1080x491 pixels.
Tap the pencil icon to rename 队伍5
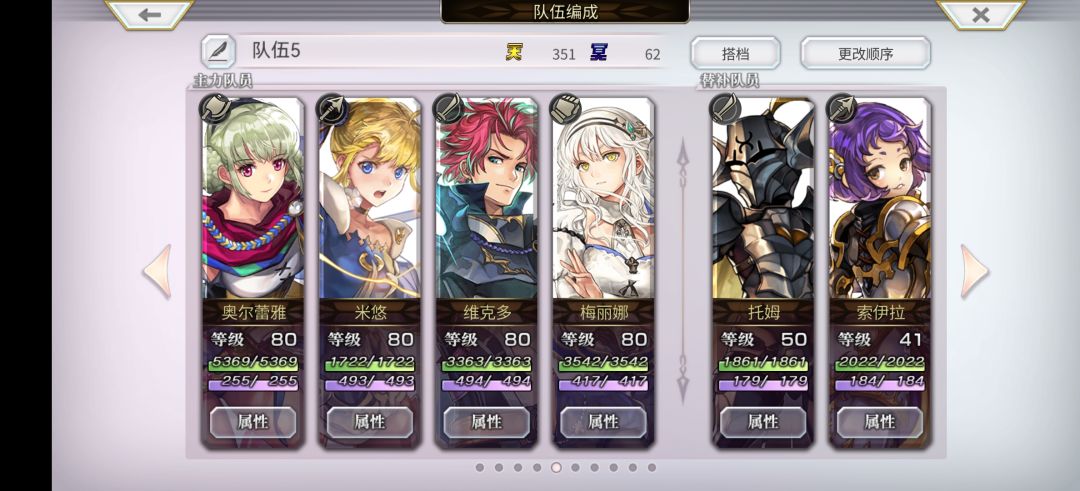[218, 52]
